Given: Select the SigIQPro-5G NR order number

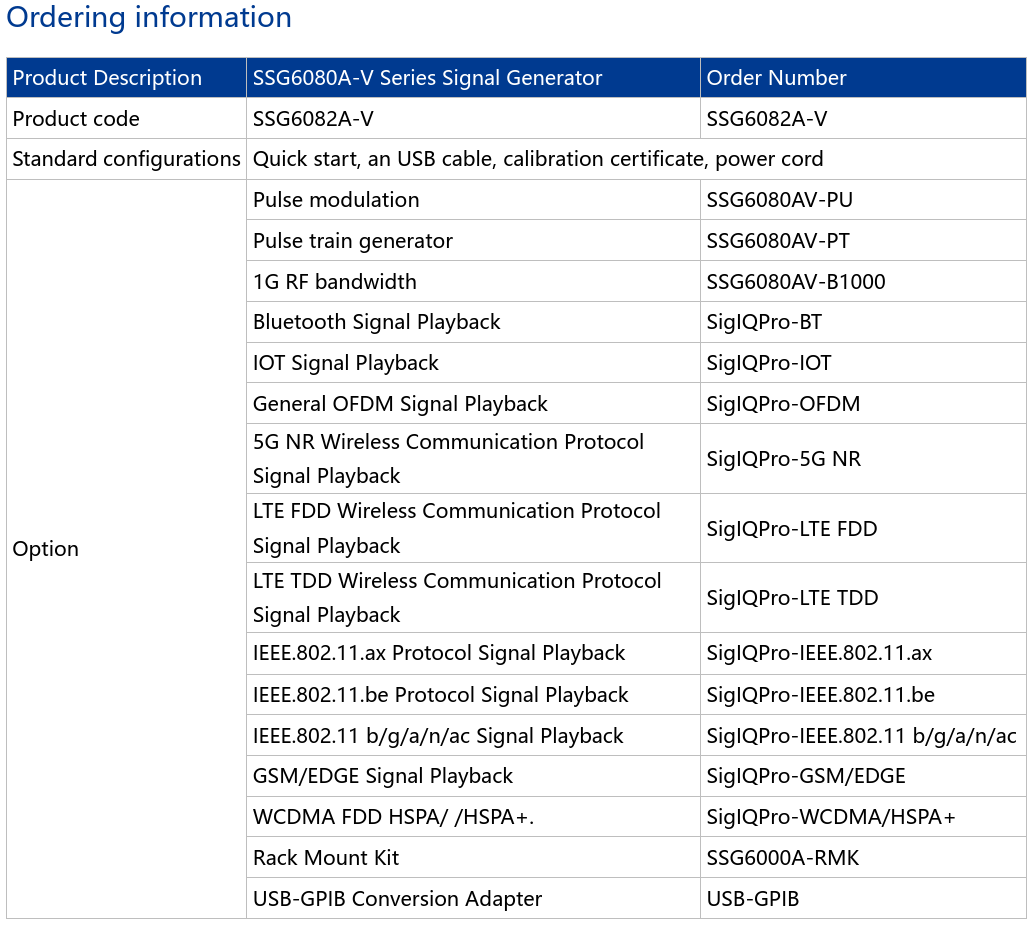Looking at the screenshot, I should pos(783,459).
